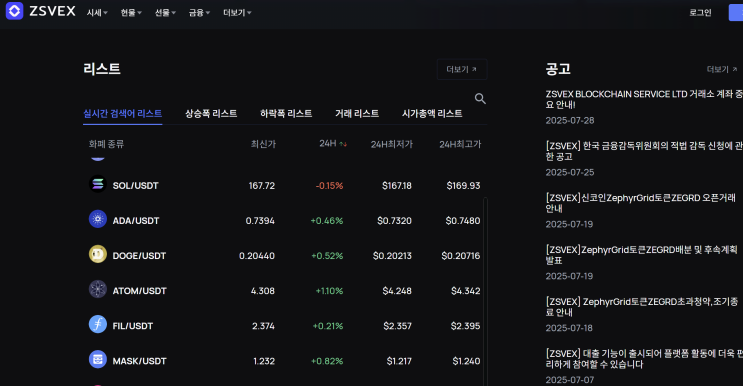Select the 실시간 검색어 리스트 tab
The height and width of the screenshot is (386, 743).
pyautogui.click(x=123, y=114)
